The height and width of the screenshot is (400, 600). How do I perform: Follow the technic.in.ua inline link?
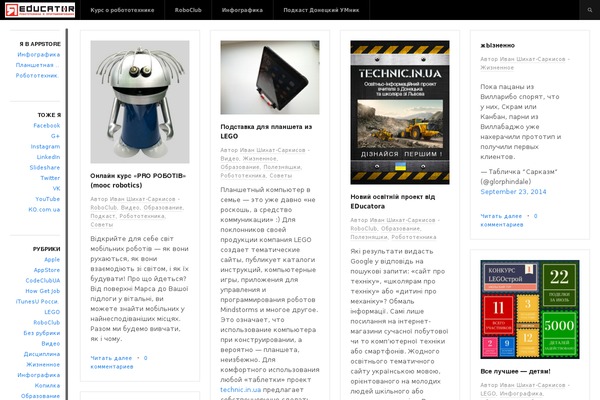tap(240, 390)
